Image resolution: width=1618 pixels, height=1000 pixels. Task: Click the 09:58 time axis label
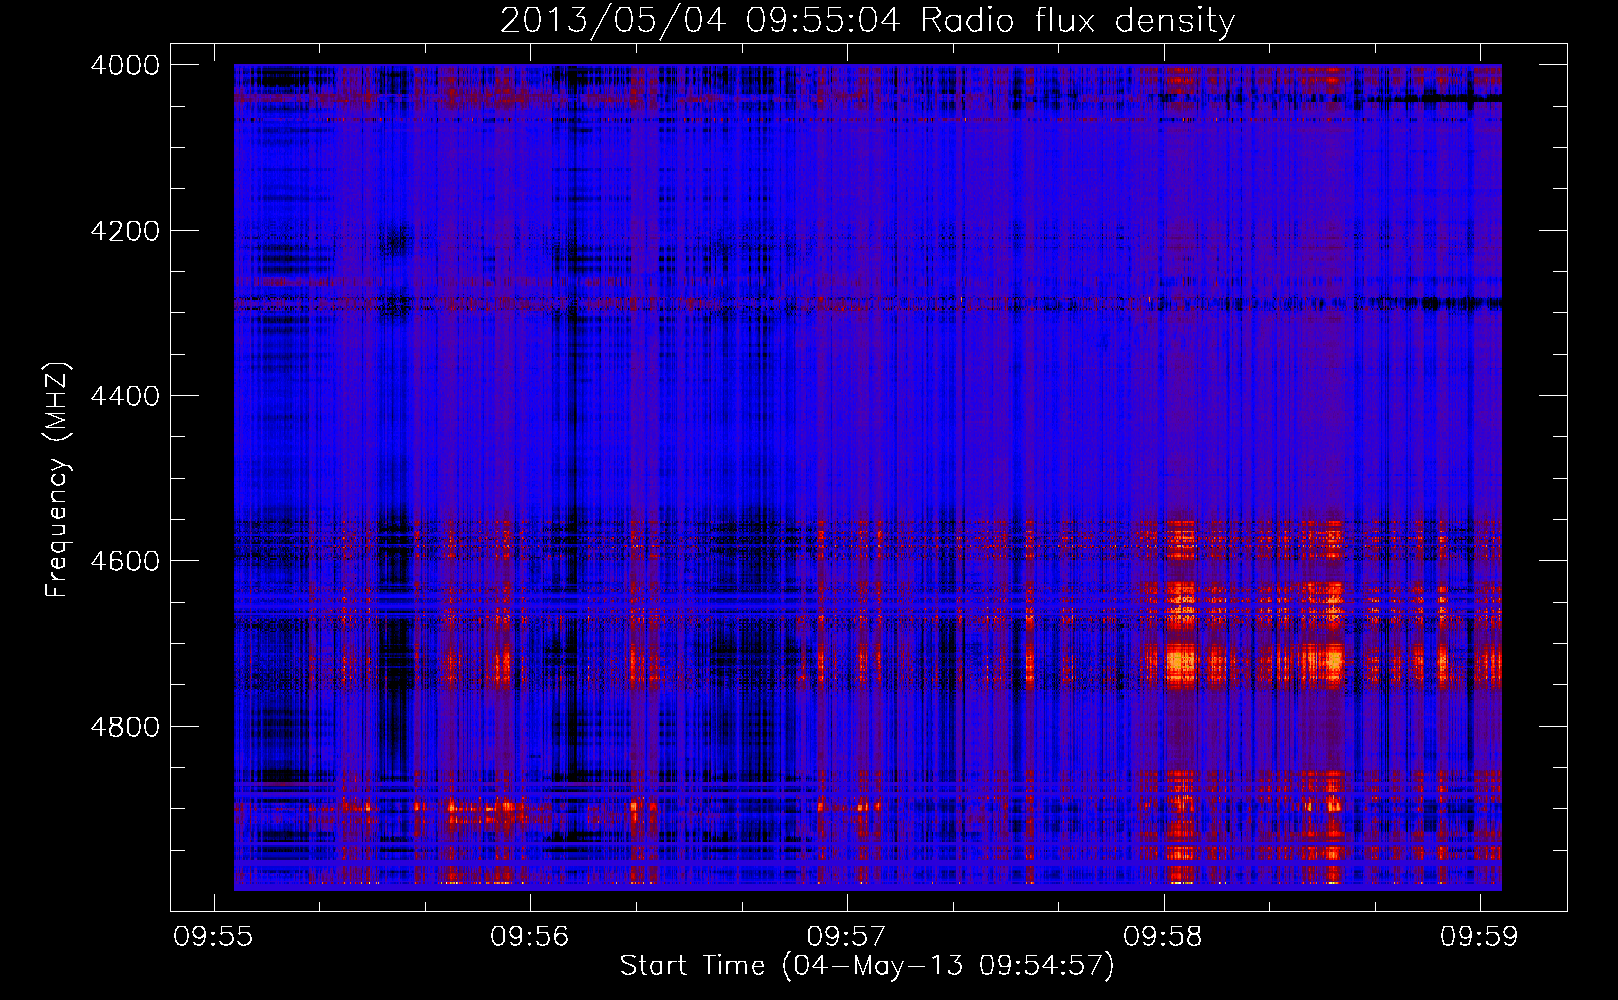(1162, 937)
